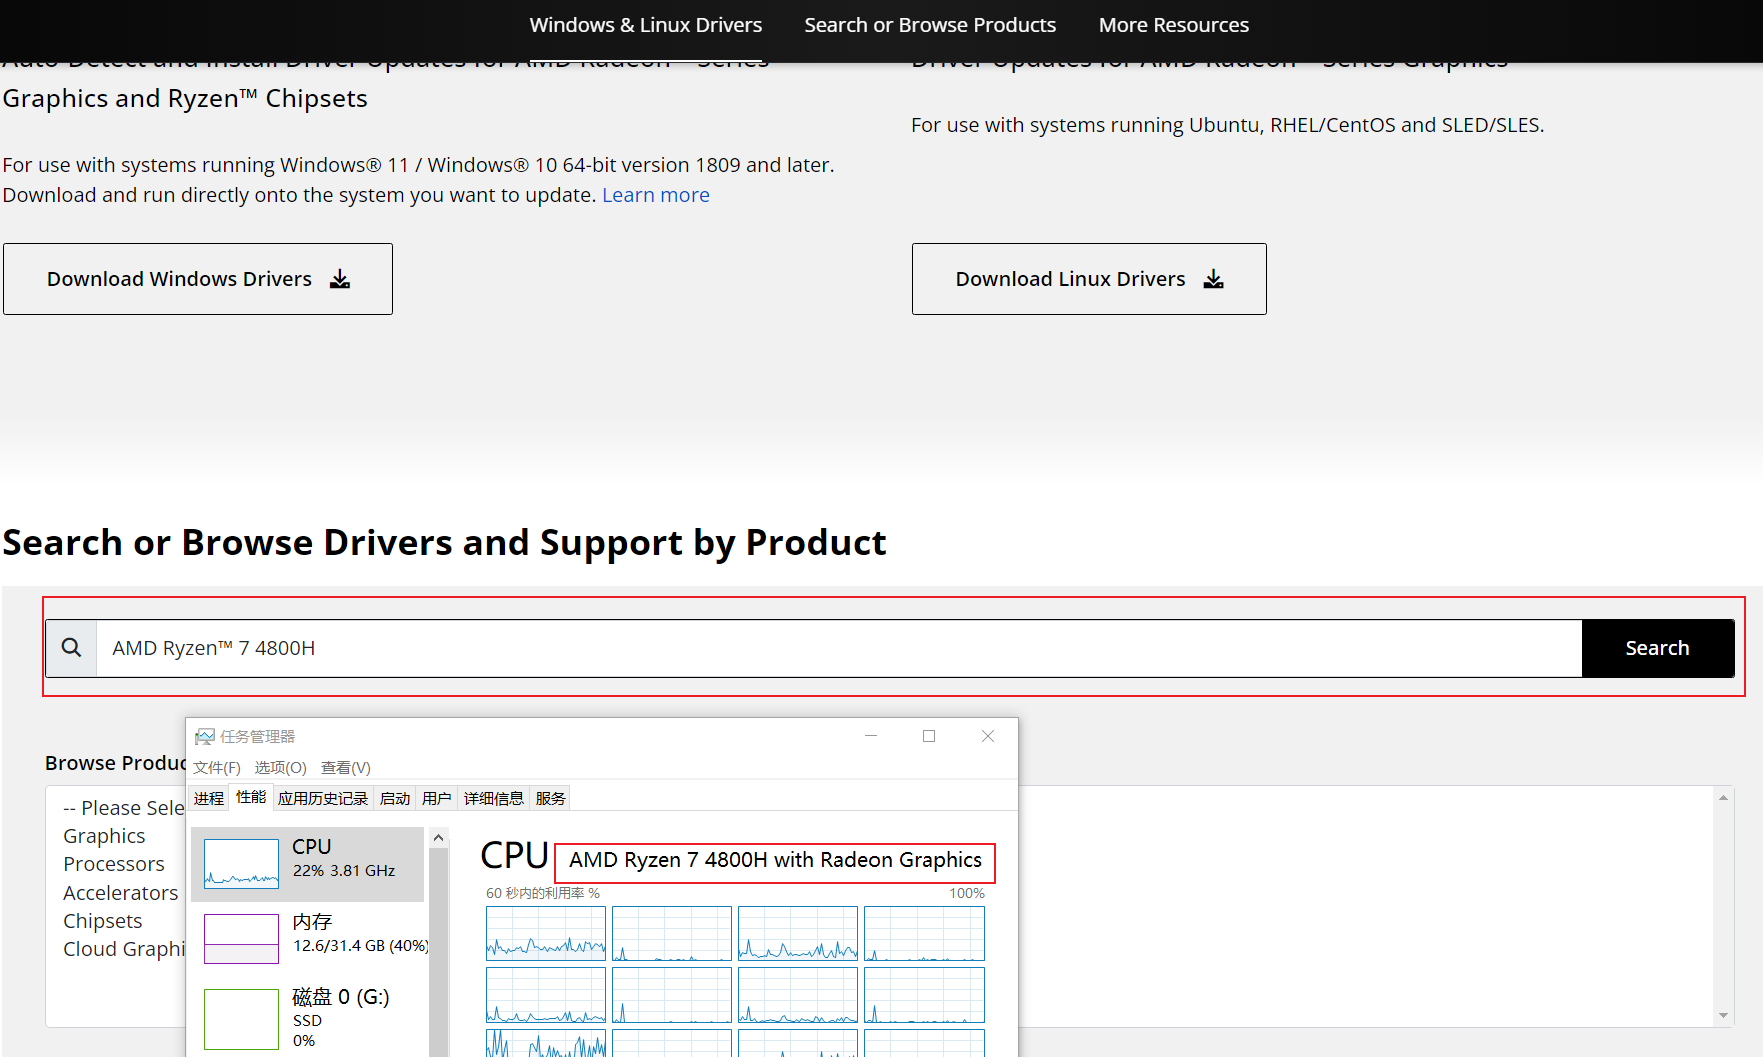Follow the Learn more link
The image size is (1763, 1057).
point(655,195)
